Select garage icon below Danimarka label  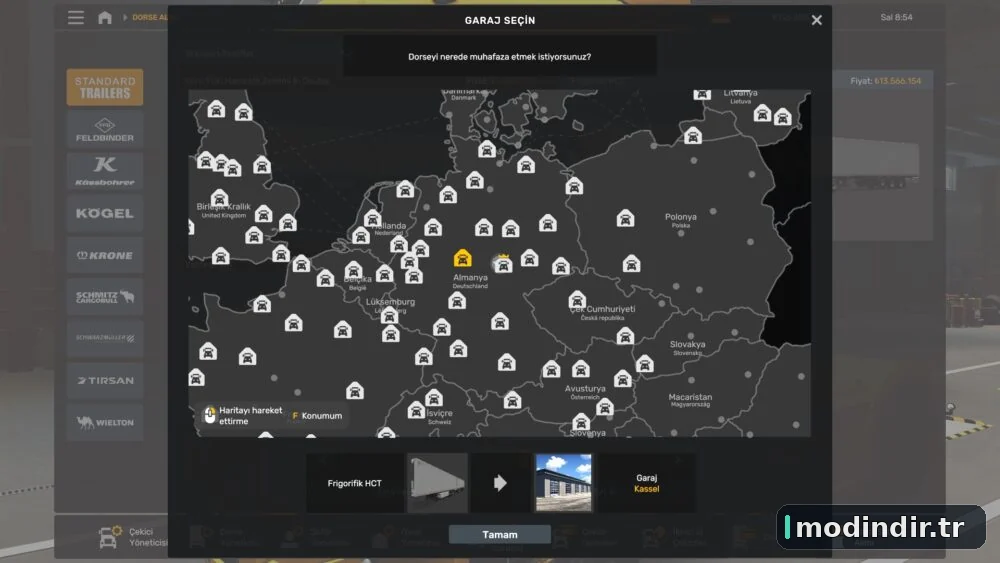click(487, 150)
